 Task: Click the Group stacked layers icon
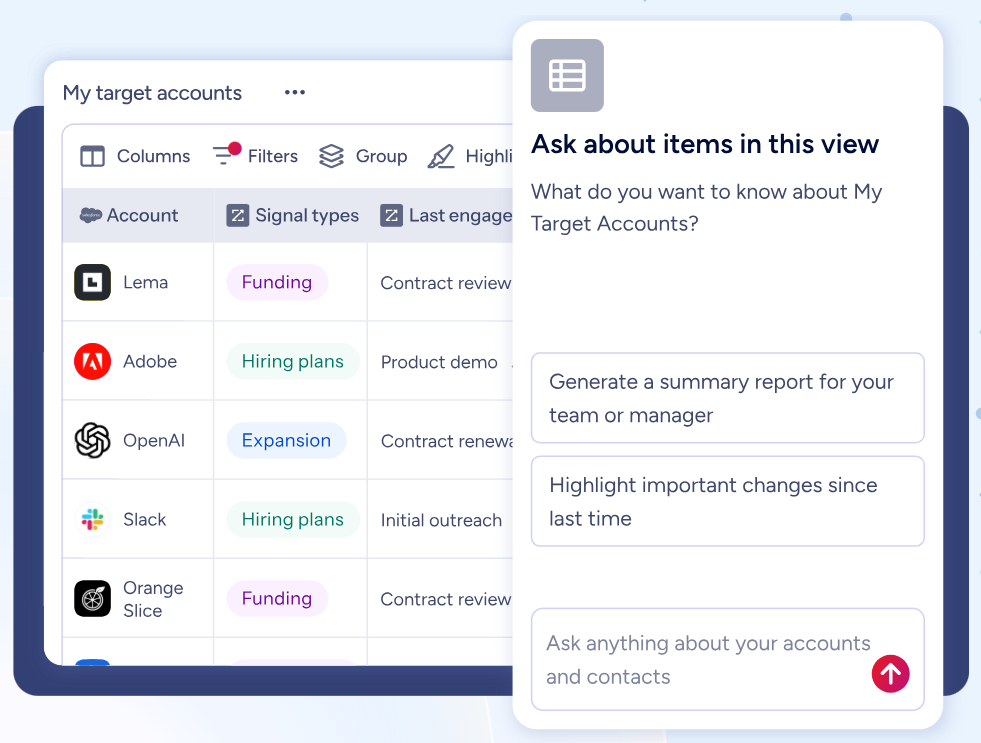(332, 156)
